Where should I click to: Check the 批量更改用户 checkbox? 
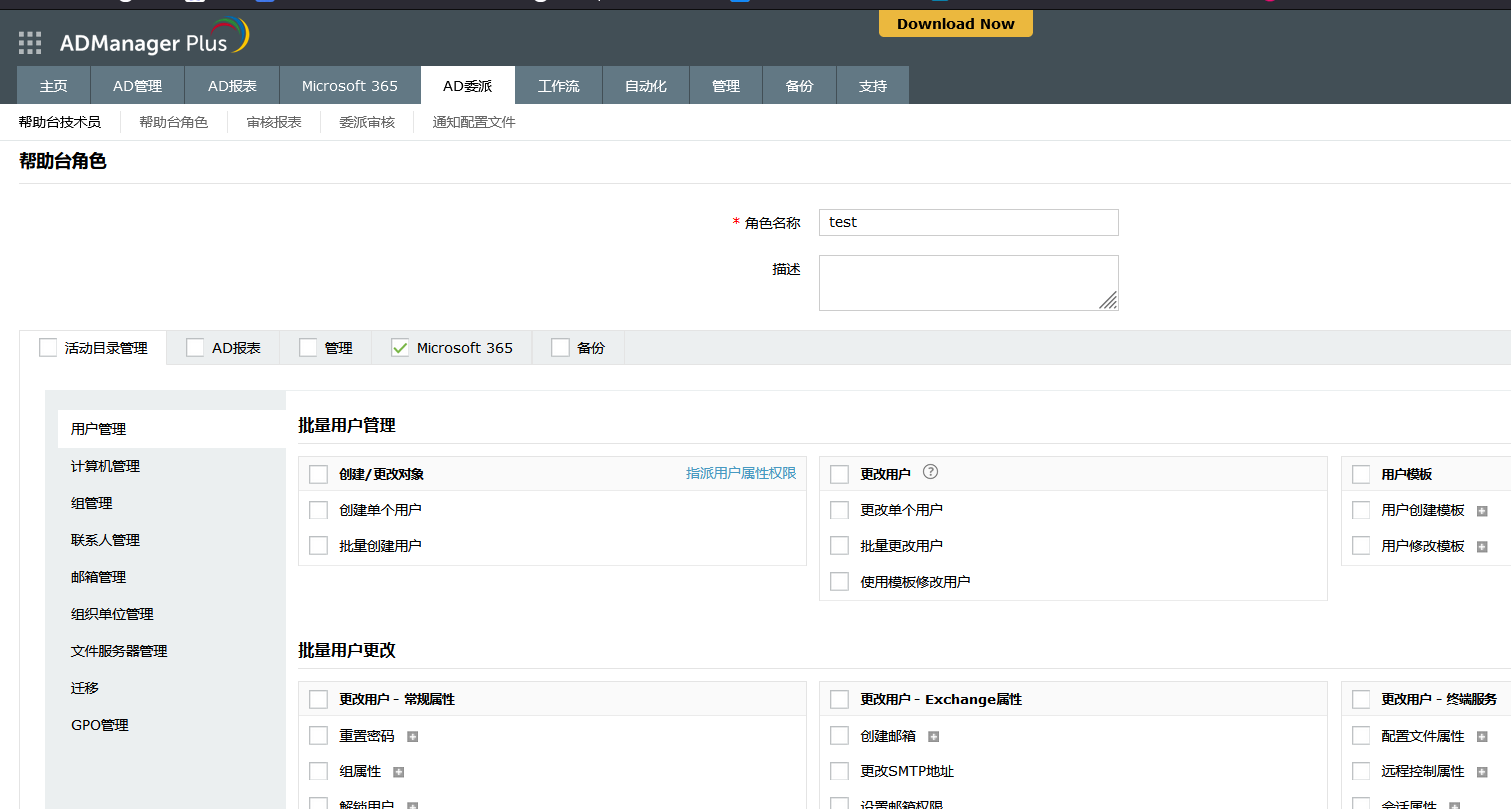840,546
